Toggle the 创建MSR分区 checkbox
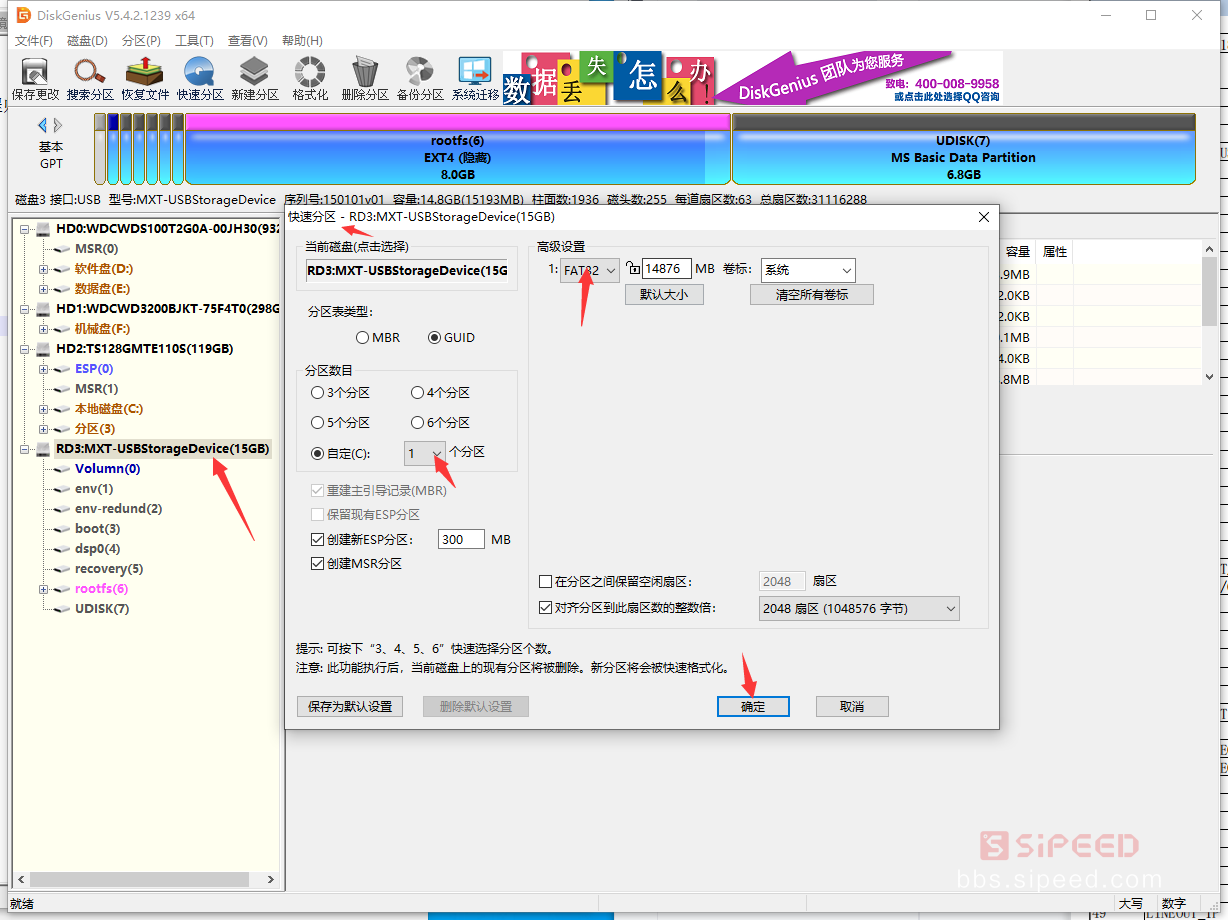The image size is (1228, 920). click(x=318, y=564)
